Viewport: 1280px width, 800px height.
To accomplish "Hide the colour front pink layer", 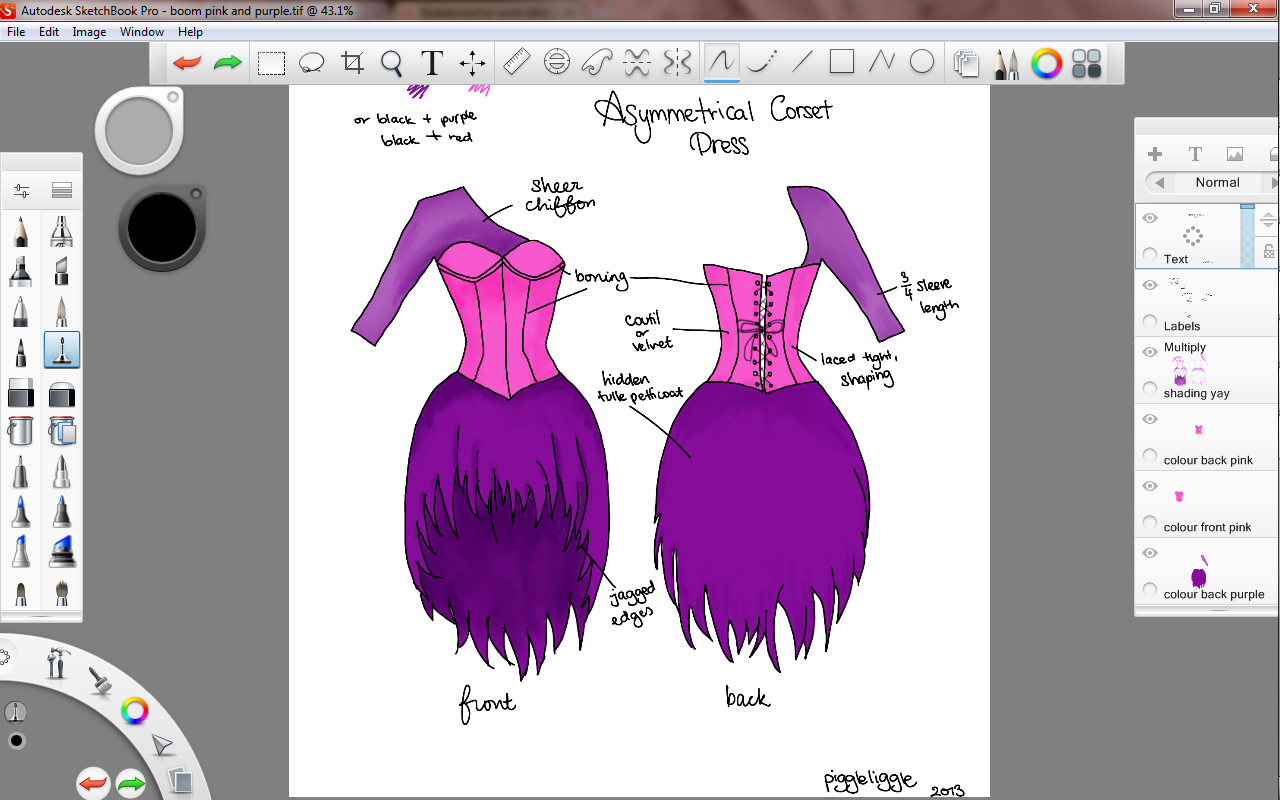I will pyautogui.click(x=1150, y=486).
